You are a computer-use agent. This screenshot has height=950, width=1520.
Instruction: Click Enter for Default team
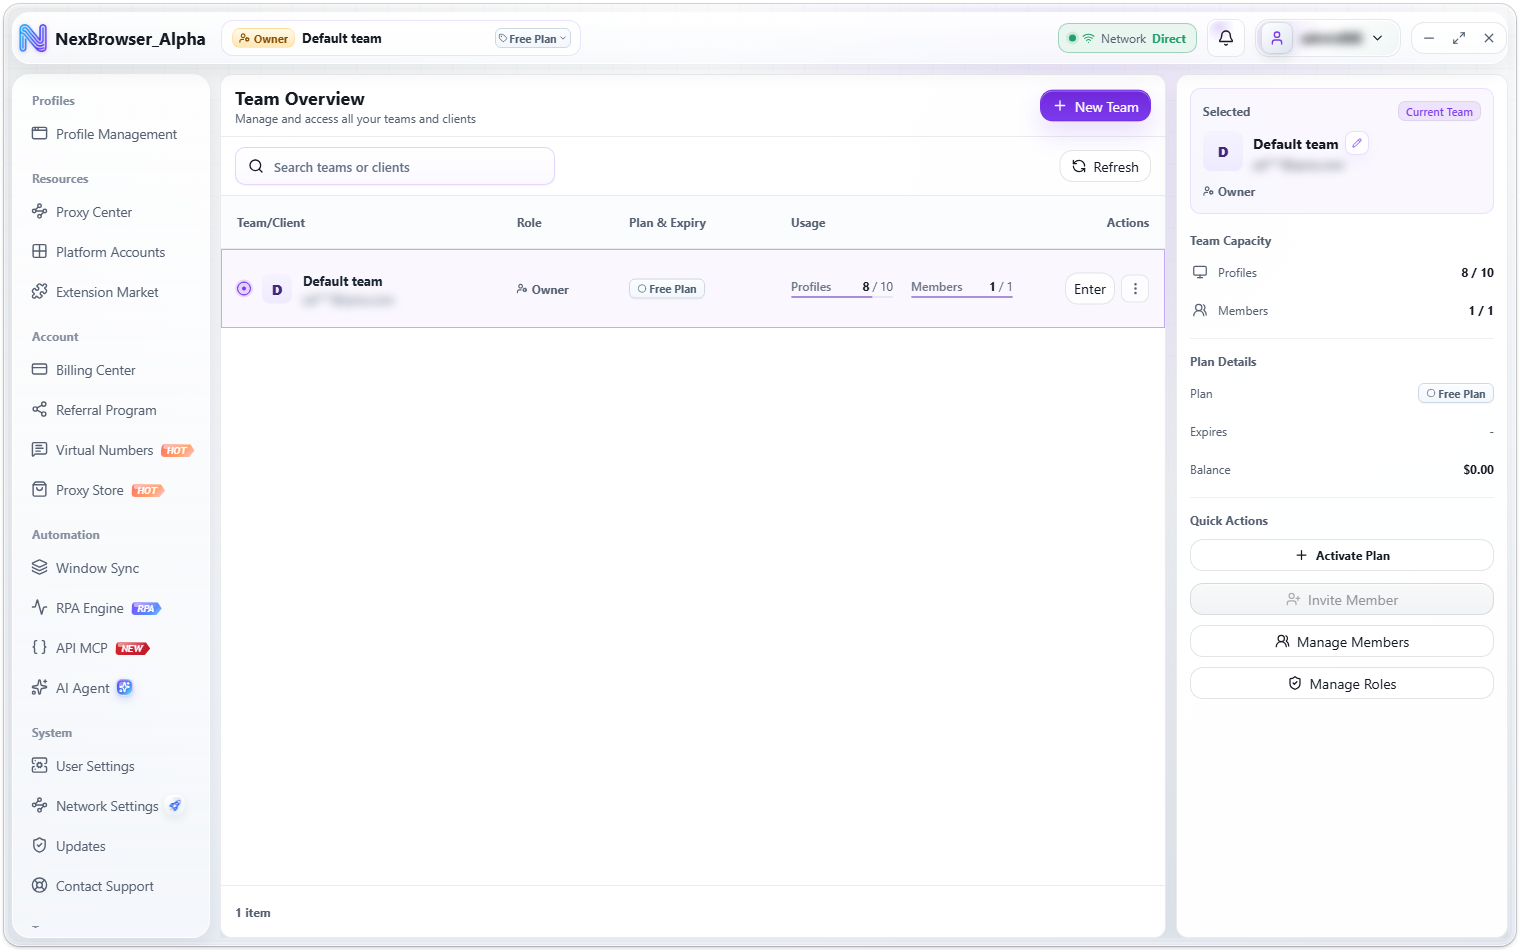point(1090,289)
